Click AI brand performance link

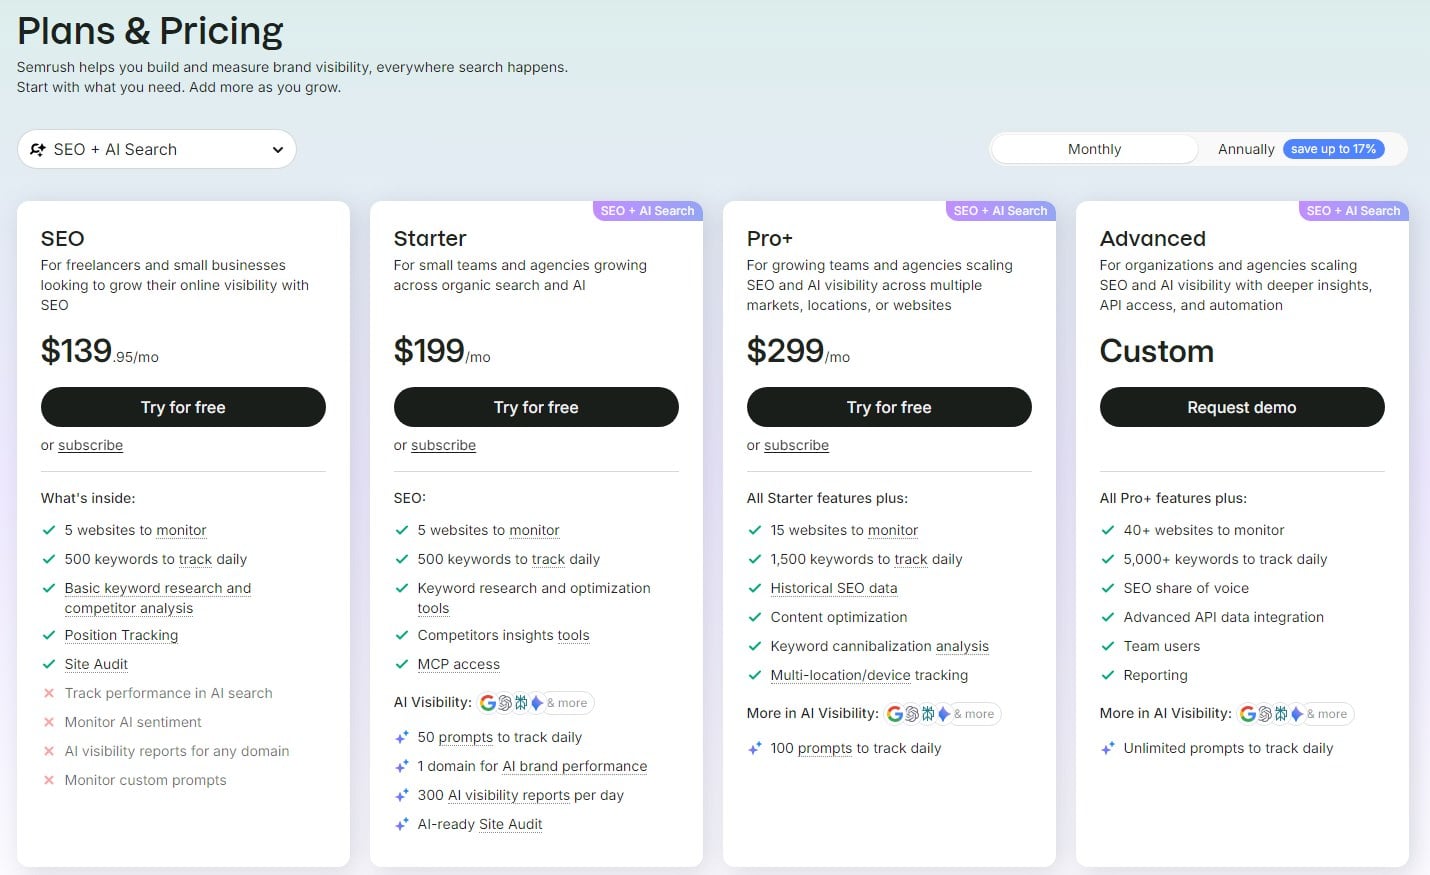(574, 766)
